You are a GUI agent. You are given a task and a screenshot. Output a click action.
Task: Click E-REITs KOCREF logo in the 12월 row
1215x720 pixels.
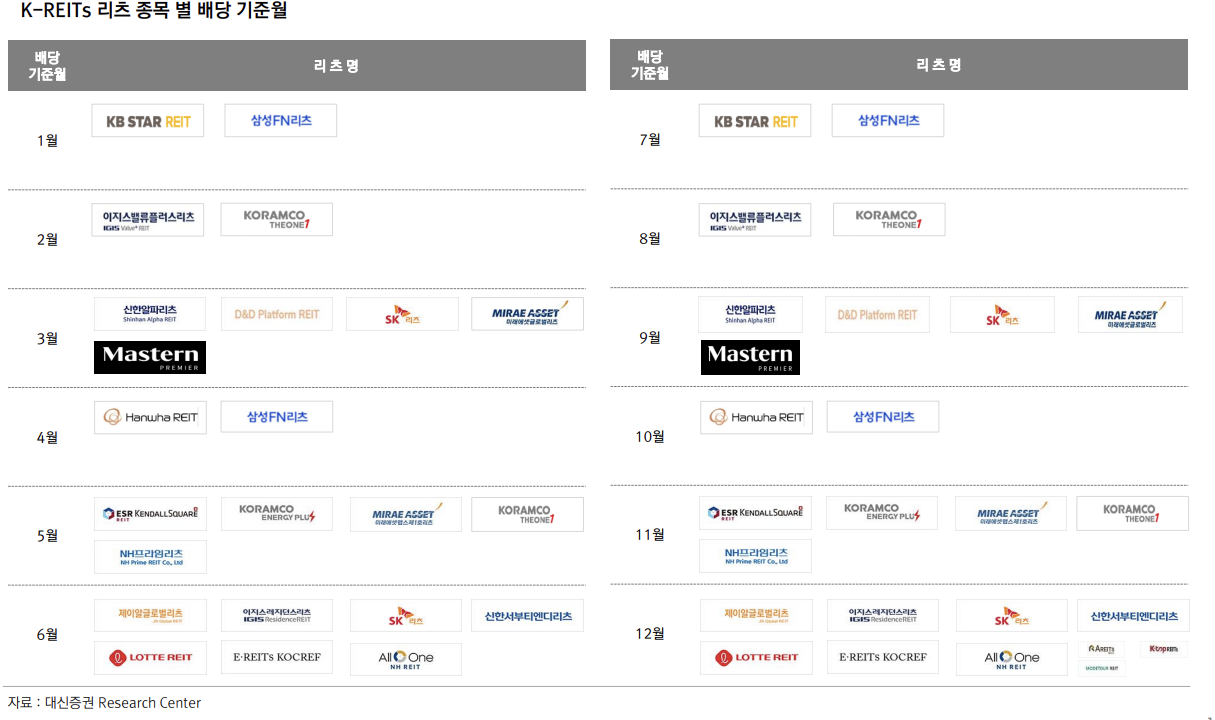tap(883, 658)
